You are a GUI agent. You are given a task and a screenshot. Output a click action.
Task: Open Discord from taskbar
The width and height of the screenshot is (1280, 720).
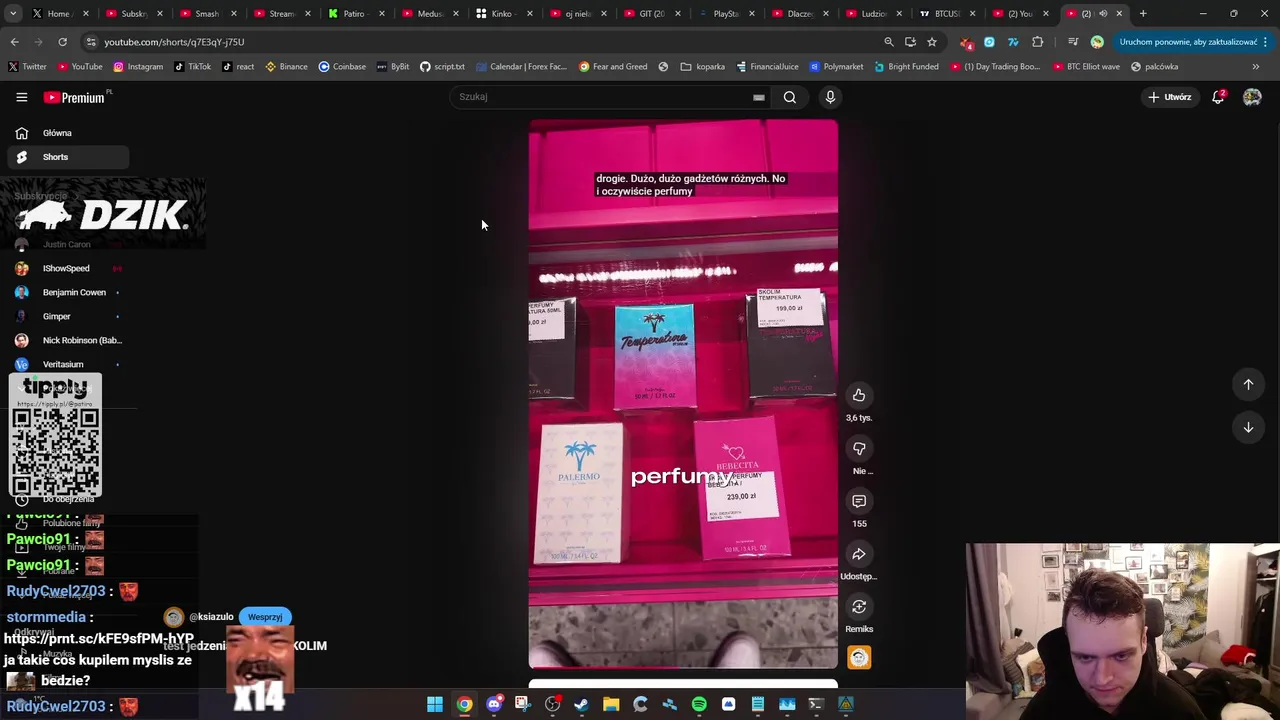click(x=494, y=704)
